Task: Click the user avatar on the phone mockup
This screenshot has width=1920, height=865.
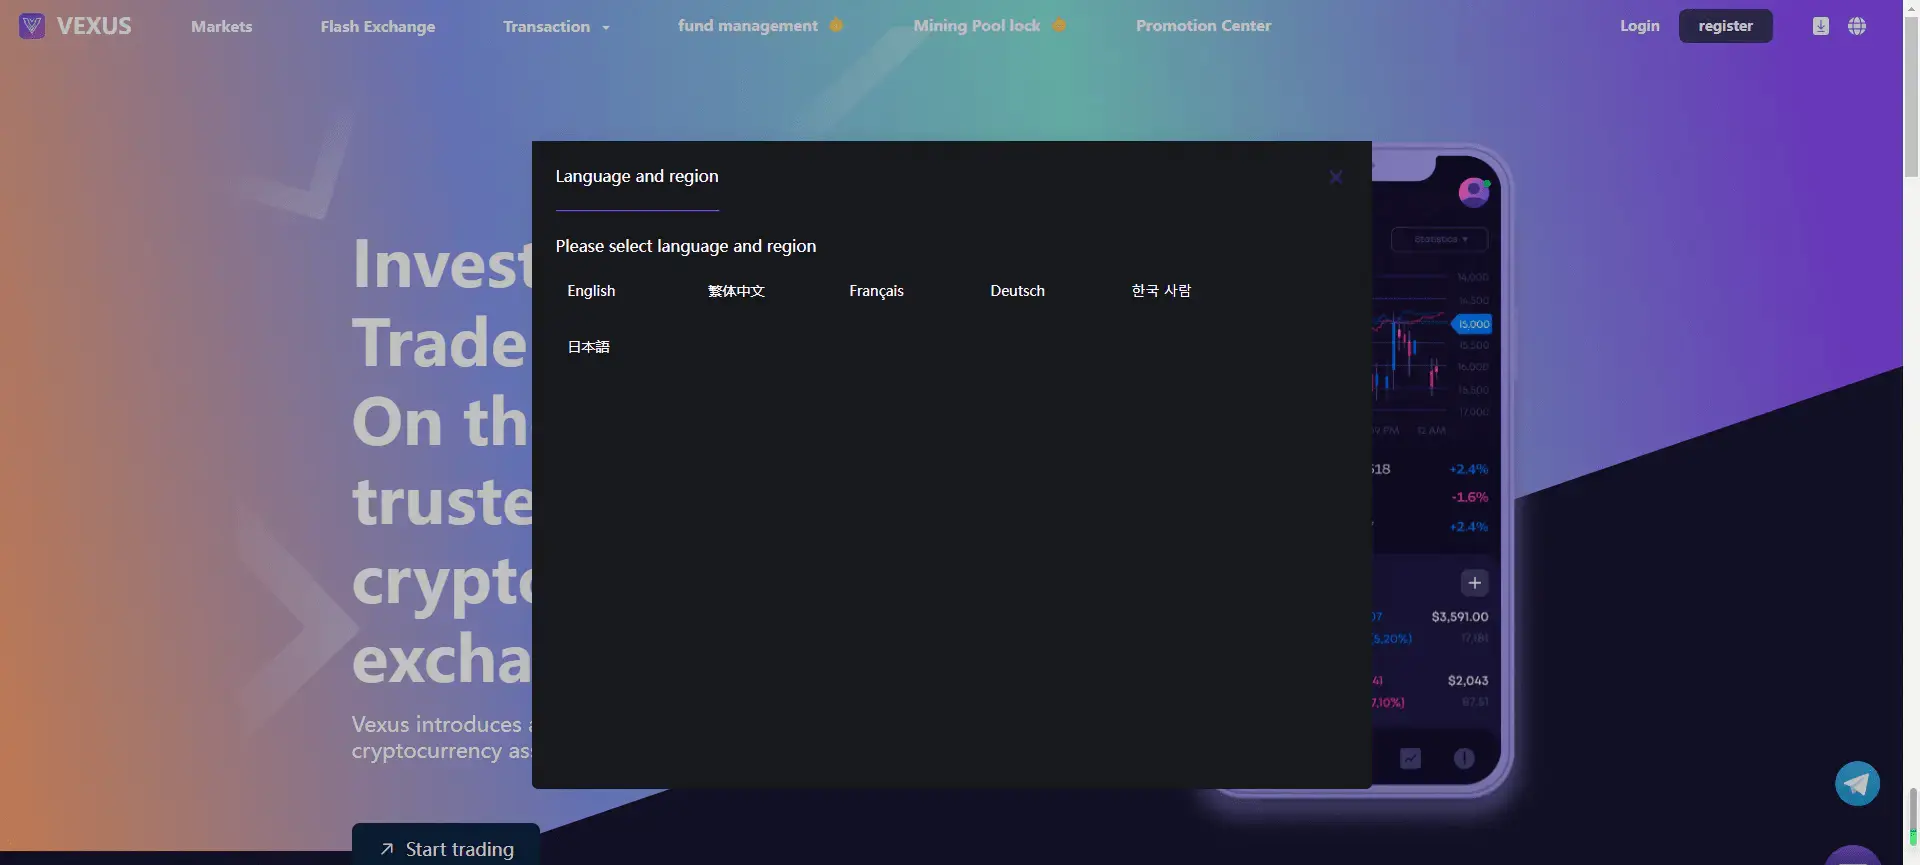Action: [x=1473, y=191]
